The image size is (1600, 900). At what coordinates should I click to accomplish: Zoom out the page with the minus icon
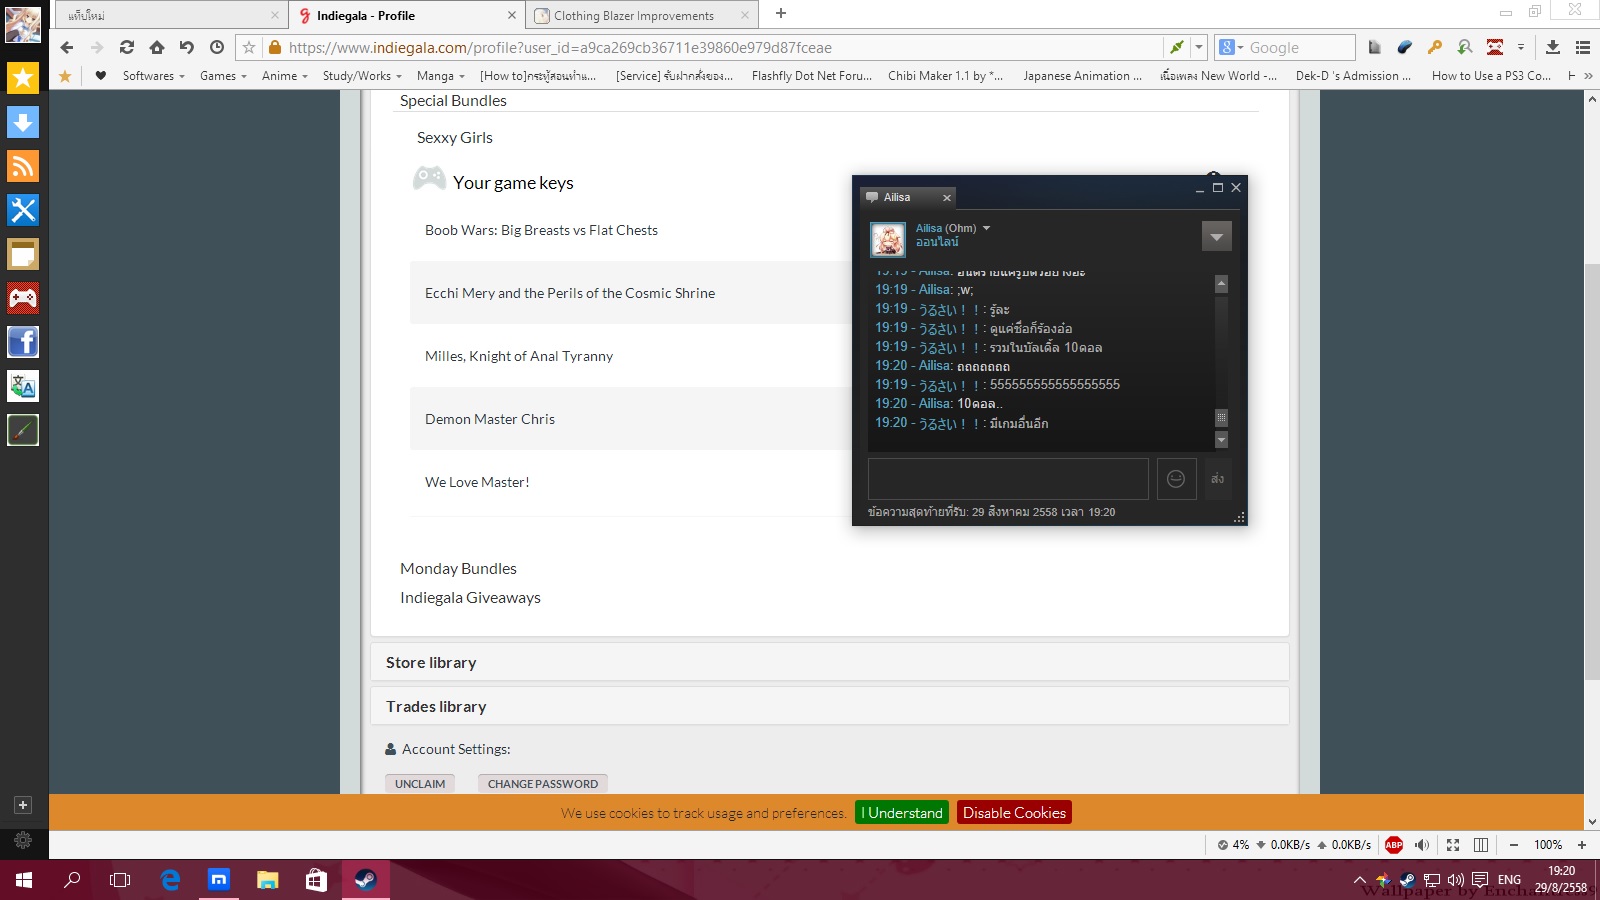coord(1514,845)
